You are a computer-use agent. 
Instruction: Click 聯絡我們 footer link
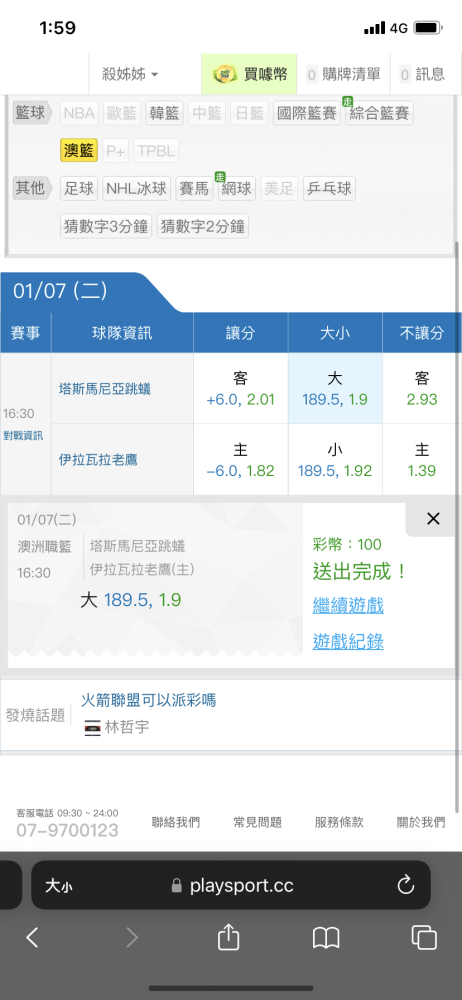(x=175, y=823)
